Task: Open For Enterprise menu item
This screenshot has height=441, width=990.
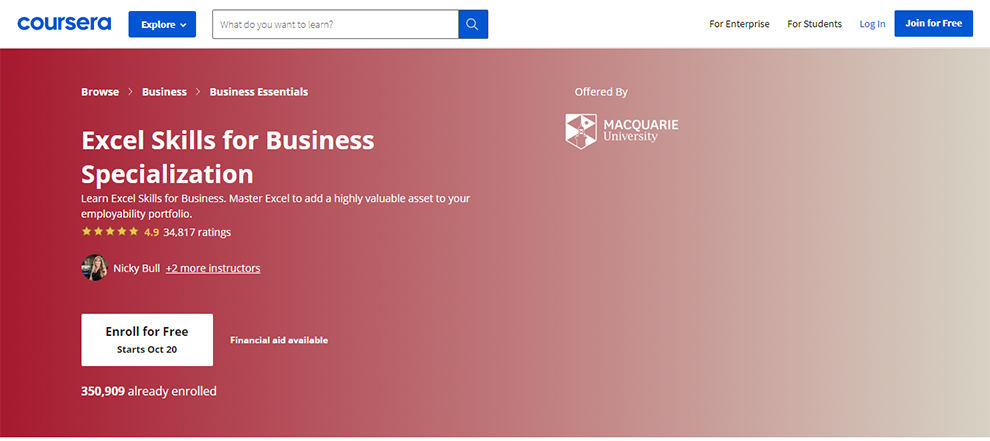Action: (739, 24)
